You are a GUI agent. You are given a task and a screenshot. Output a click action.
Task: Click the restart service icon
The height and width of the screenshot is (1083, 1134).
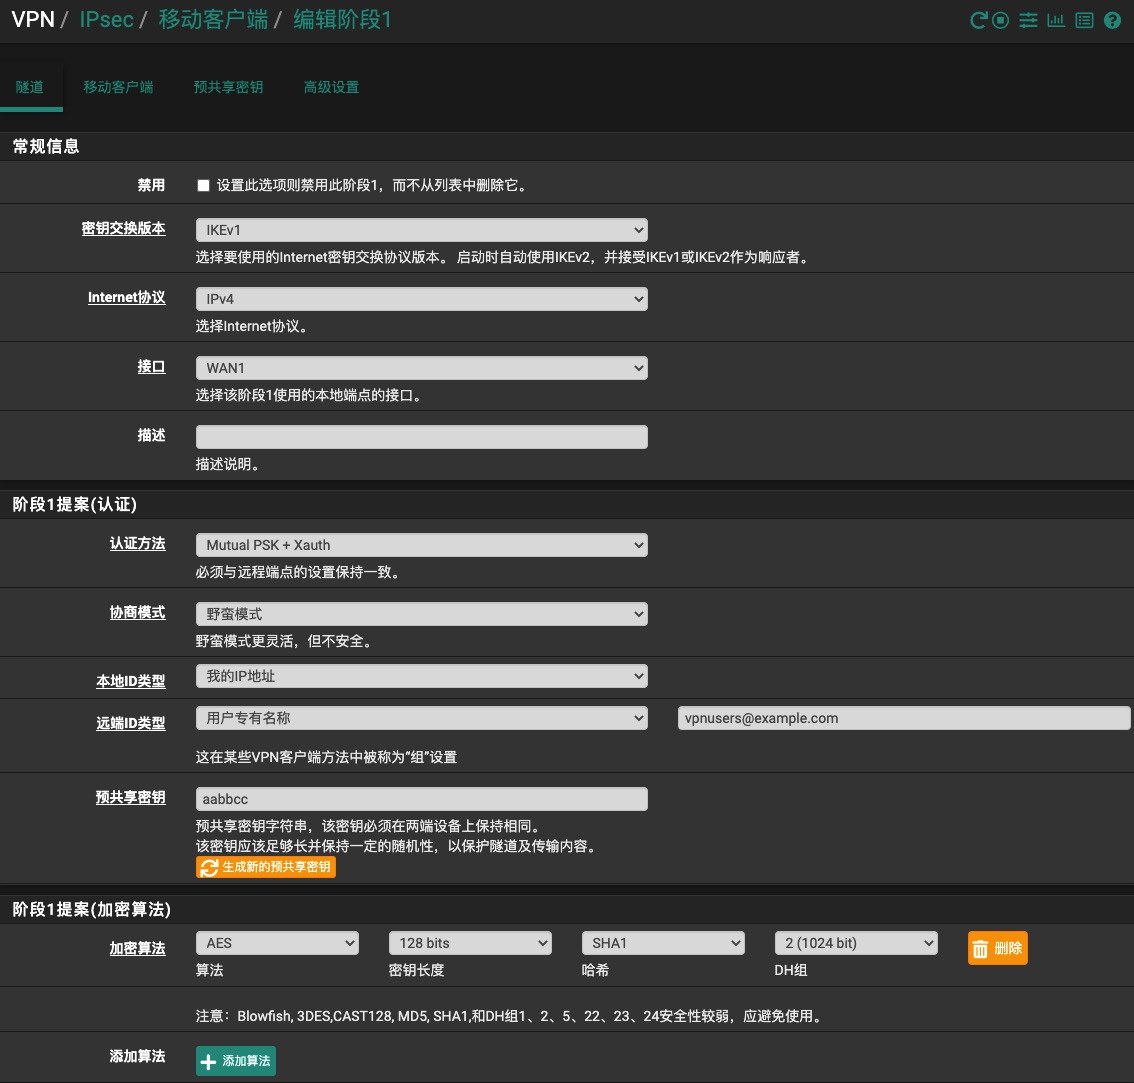point(979,20)
